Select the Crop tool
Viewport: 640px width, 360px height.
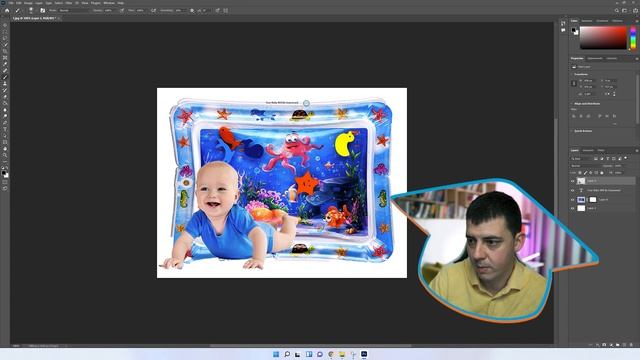pyautogui.click(x=5, y=51)
